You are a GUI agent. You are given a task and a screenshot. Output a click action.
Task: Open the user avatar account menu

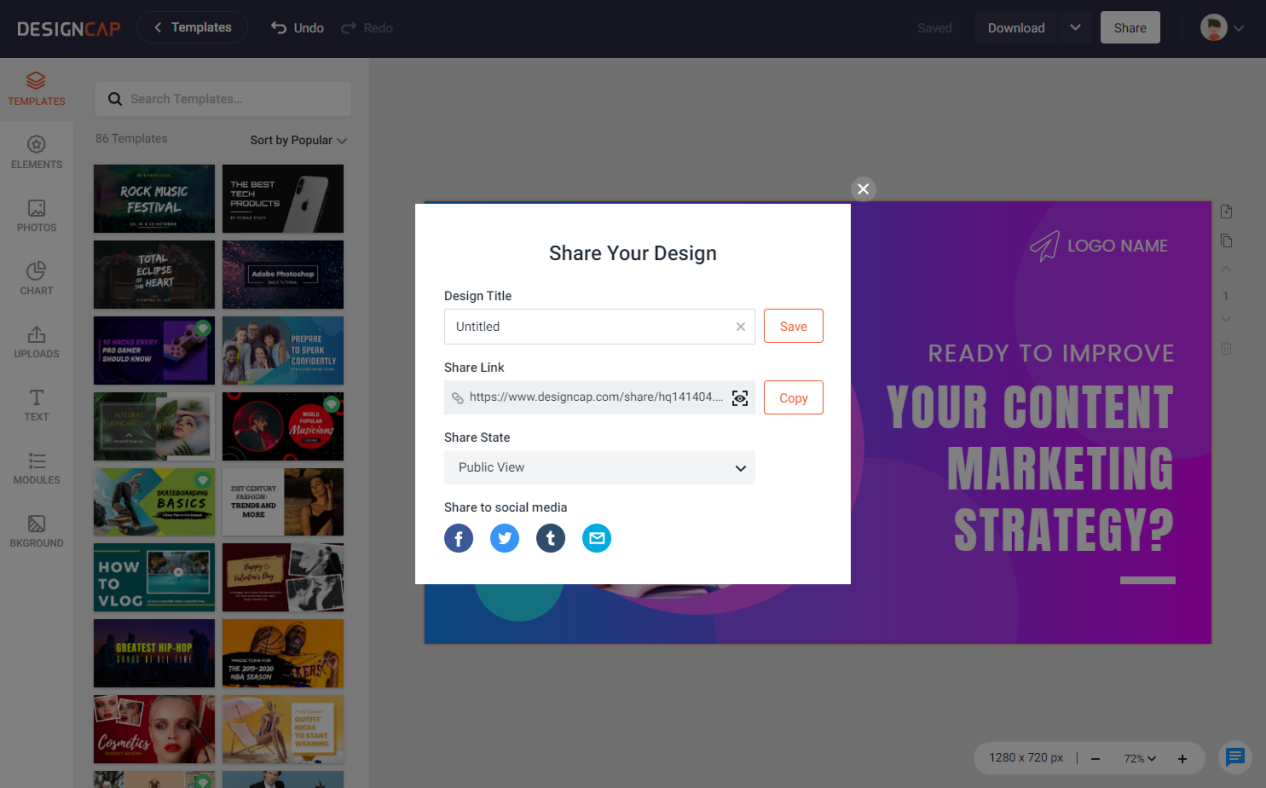coord(1222,28)
